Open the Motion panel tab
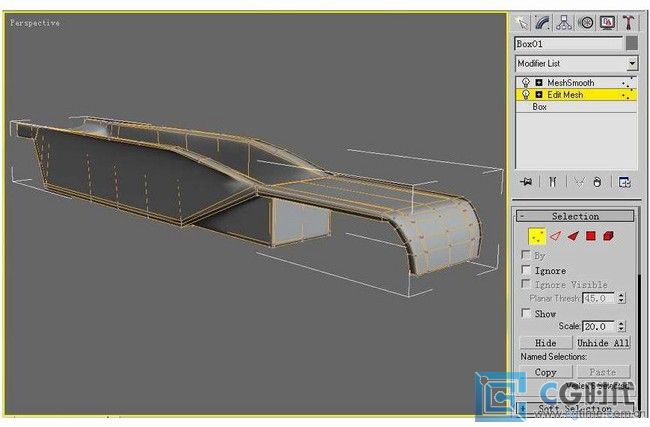This screenshot has width=650, height=427. tap(585, 23)
